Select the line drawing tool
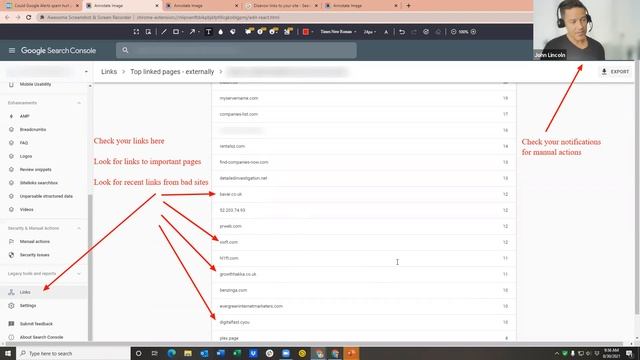 click(x=164, y=32)
